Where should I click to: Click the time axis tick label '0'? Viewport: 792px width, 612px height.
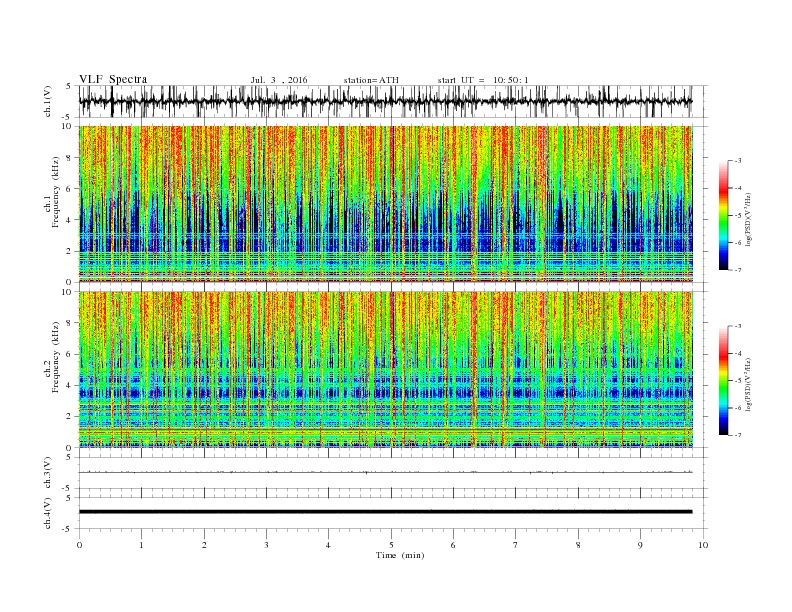79,545
